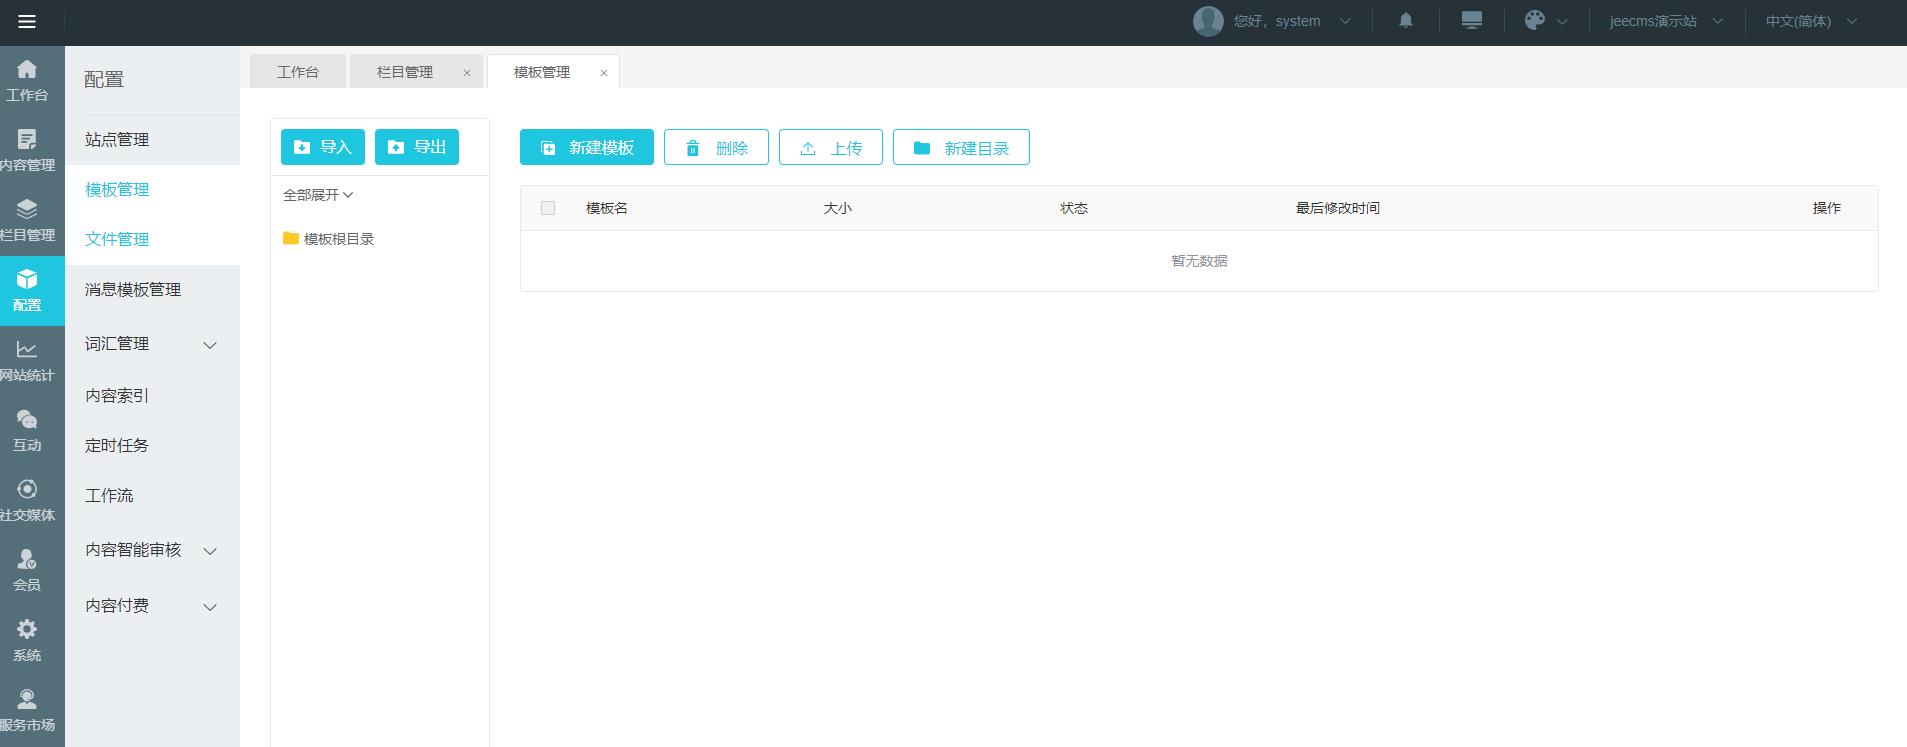Click the 状态 column header

click(x=1074, y=208)
